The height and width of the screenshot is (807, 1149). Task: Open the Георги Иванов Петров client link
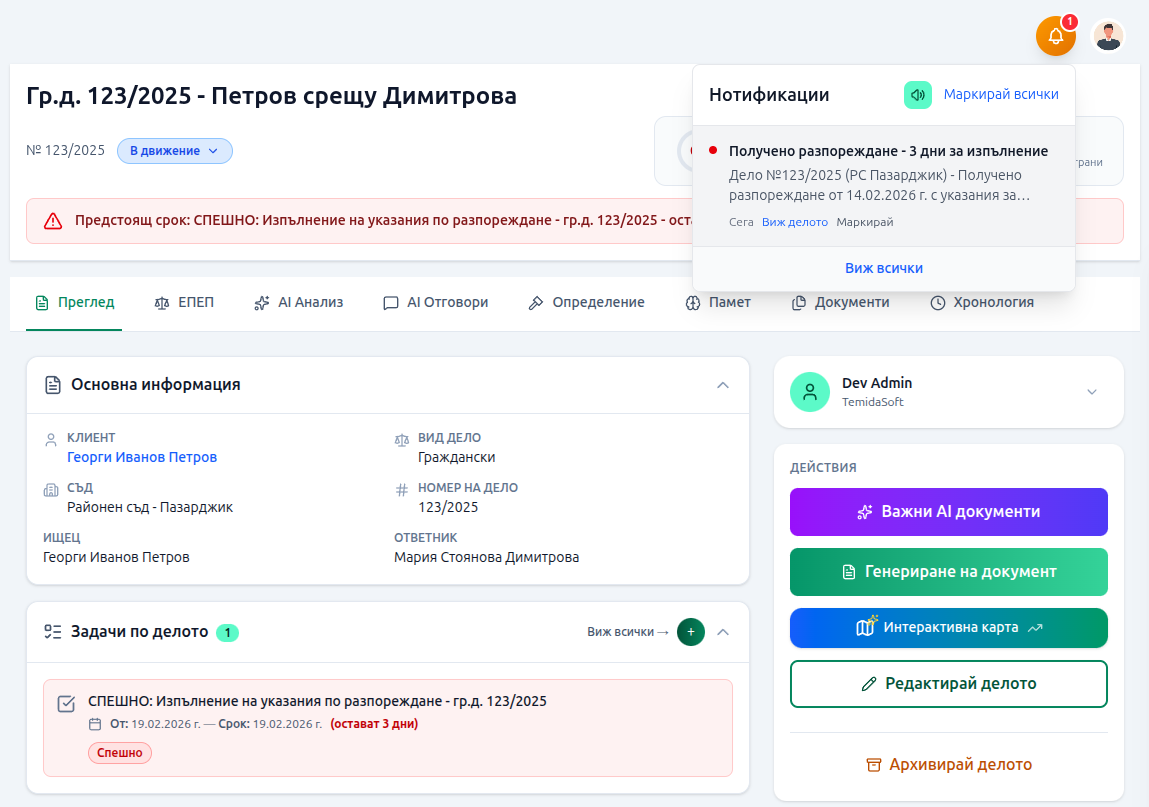142,456
